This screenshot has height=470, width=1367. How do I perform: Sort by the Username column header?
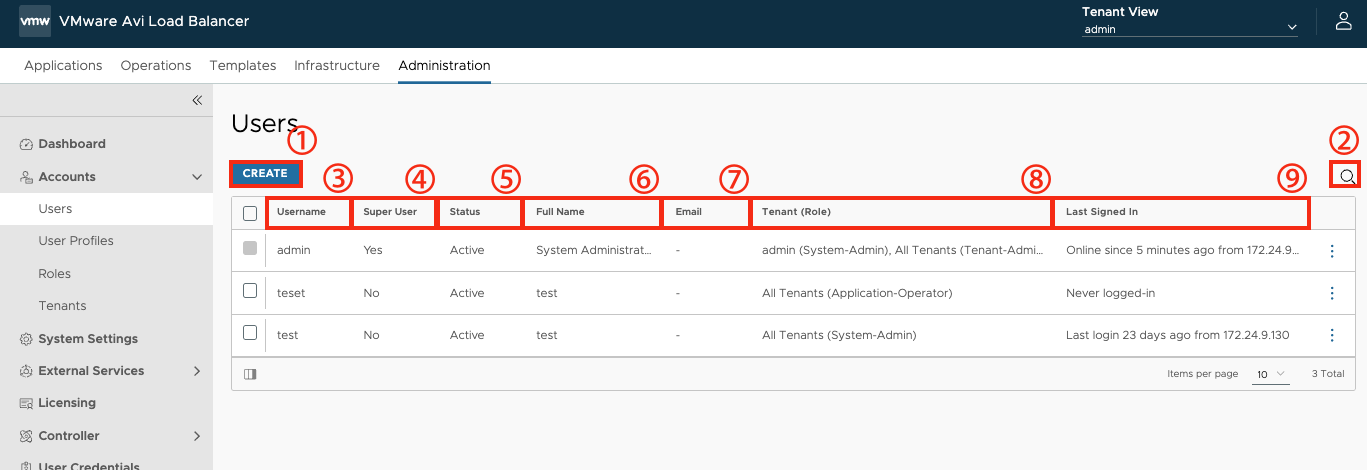(x=301, y=212)
